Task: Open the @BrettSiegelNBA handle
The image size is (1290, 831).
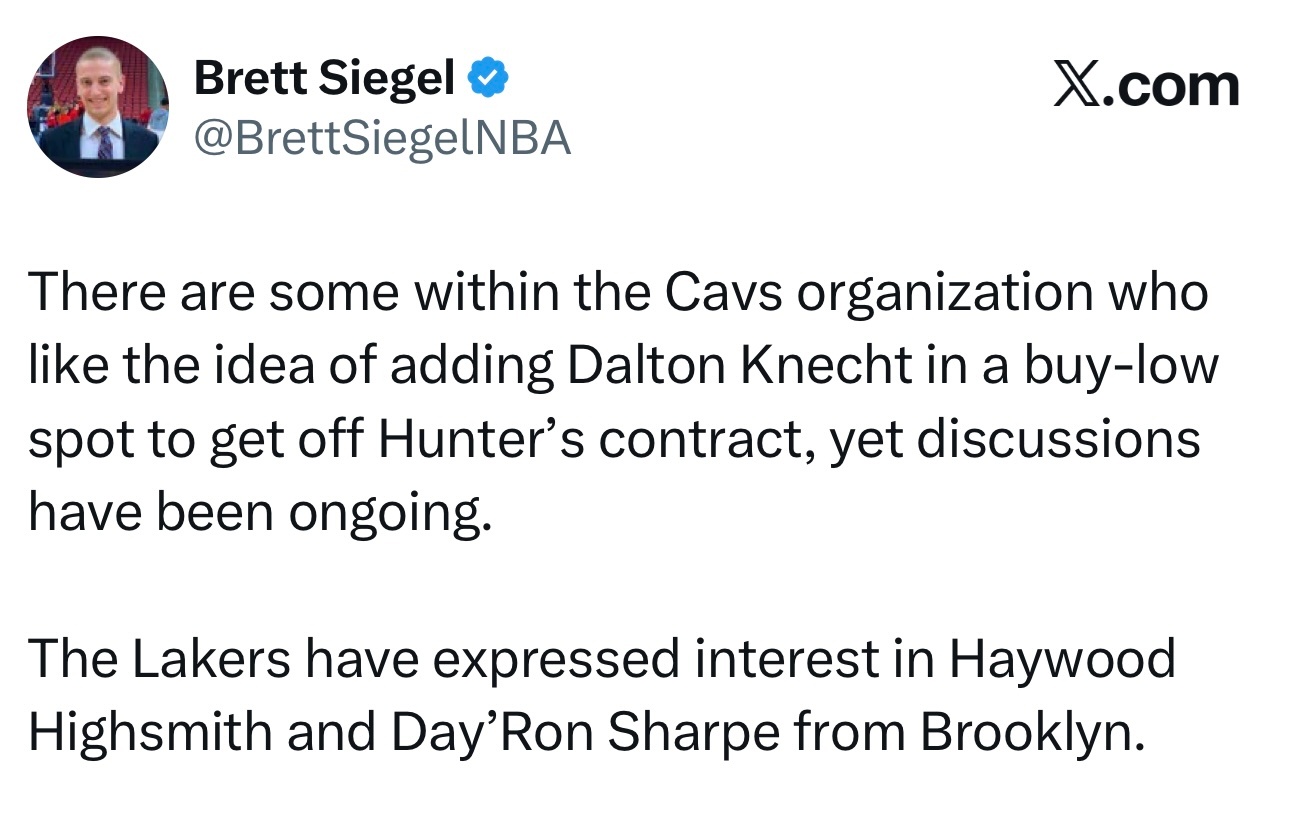Action: 382,138
